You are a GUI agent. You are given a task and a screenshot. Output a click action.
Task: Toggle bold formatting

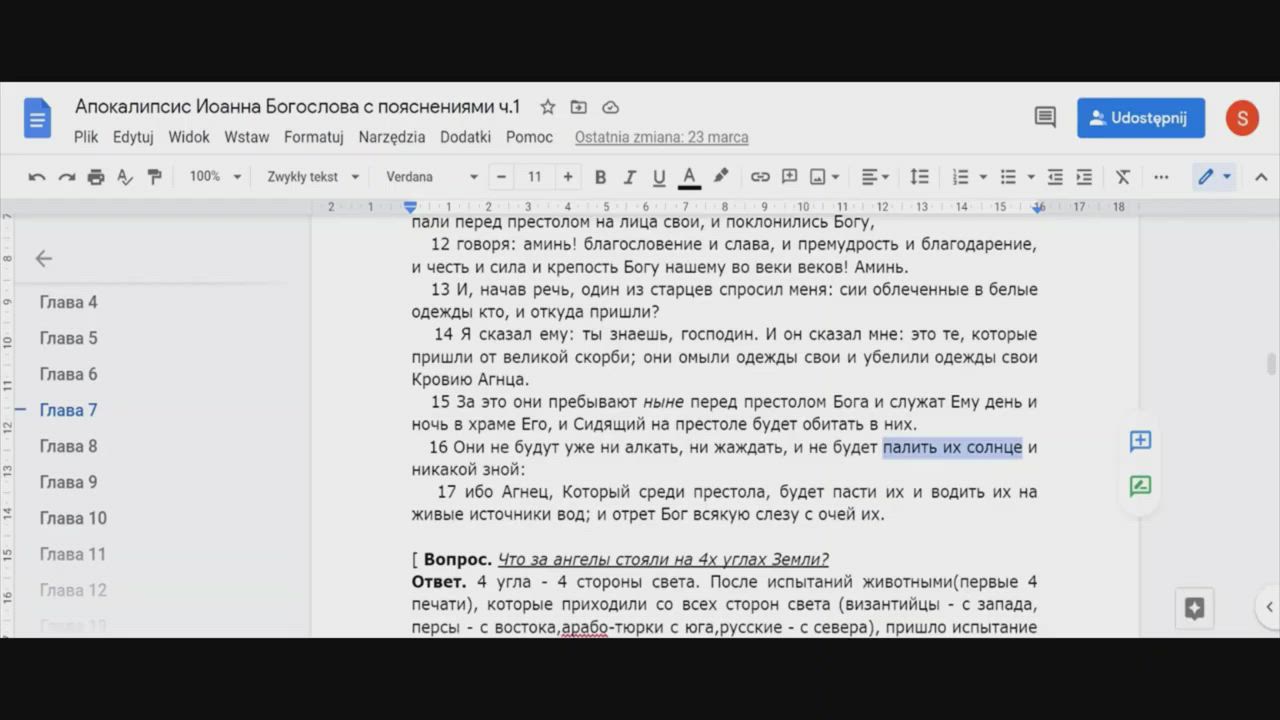pyautogui.click(x=600, y=177)
